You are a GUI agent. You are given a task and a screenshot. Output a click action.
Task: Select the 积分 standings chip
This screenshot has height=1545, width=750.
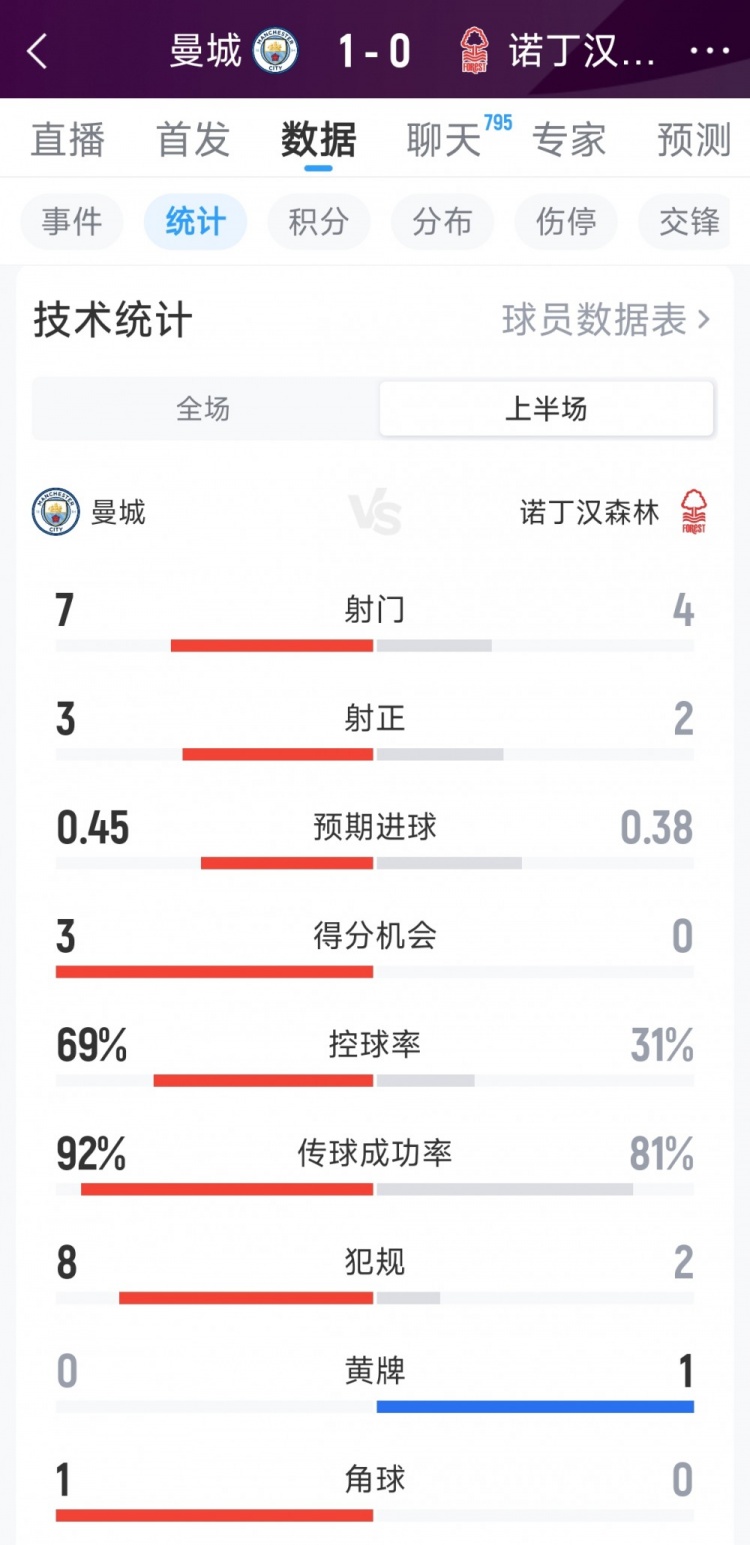pos(318,222)
